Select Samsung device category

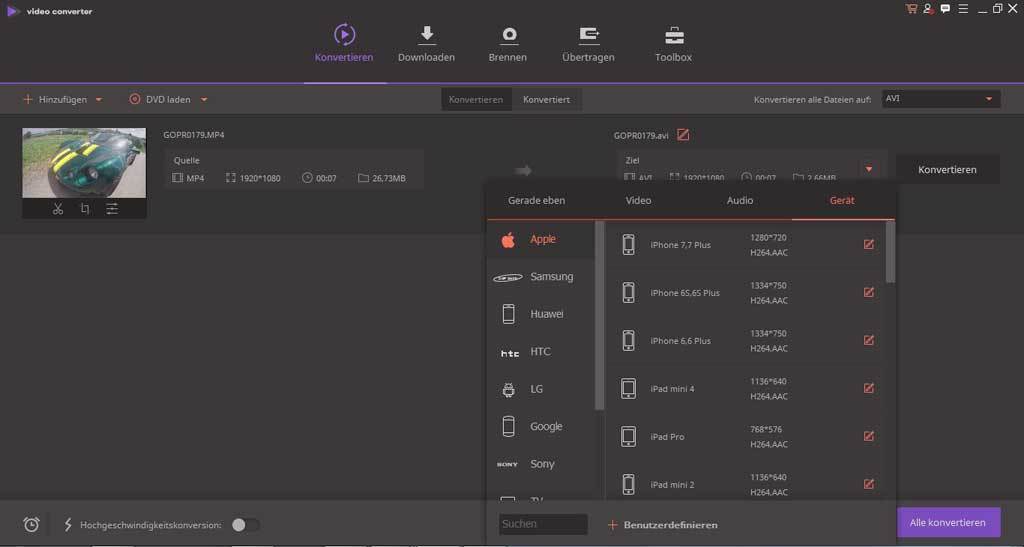(x=541, y=277)
